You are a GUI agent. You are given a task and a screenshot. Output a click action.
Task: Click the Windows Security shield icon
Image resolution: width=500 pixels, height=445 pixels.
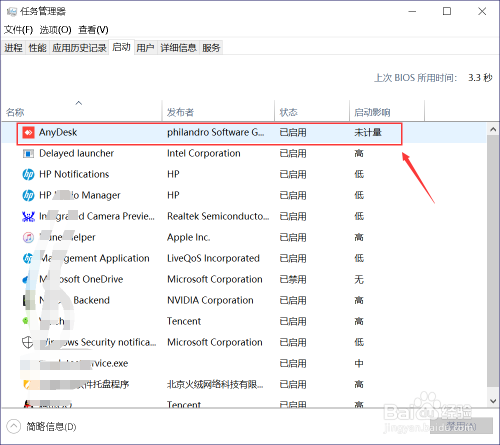[27, 342]
